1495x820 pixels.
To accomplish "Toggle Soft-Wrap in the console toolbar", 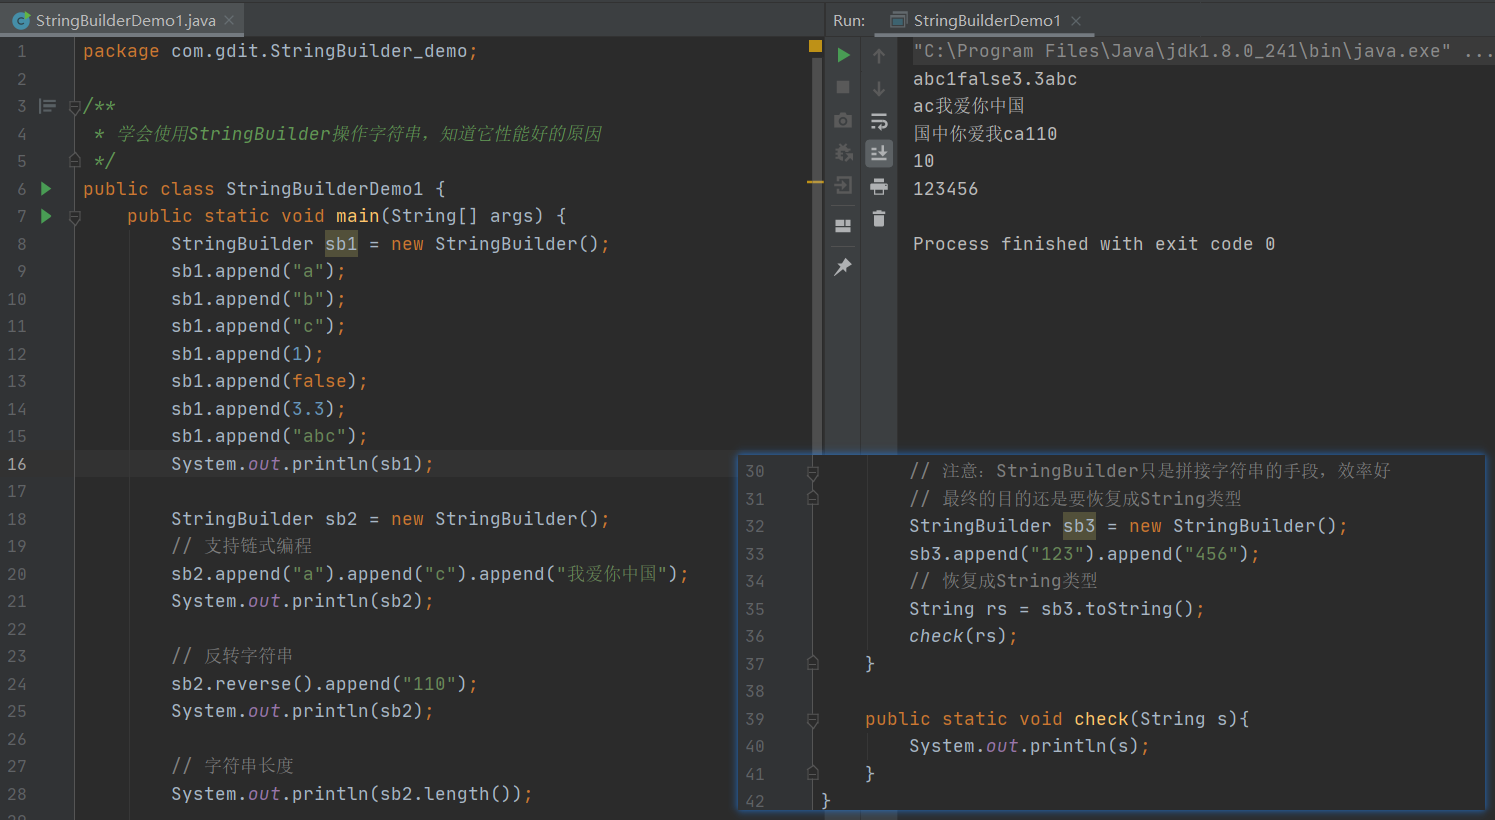I will [x=879, y=121].
